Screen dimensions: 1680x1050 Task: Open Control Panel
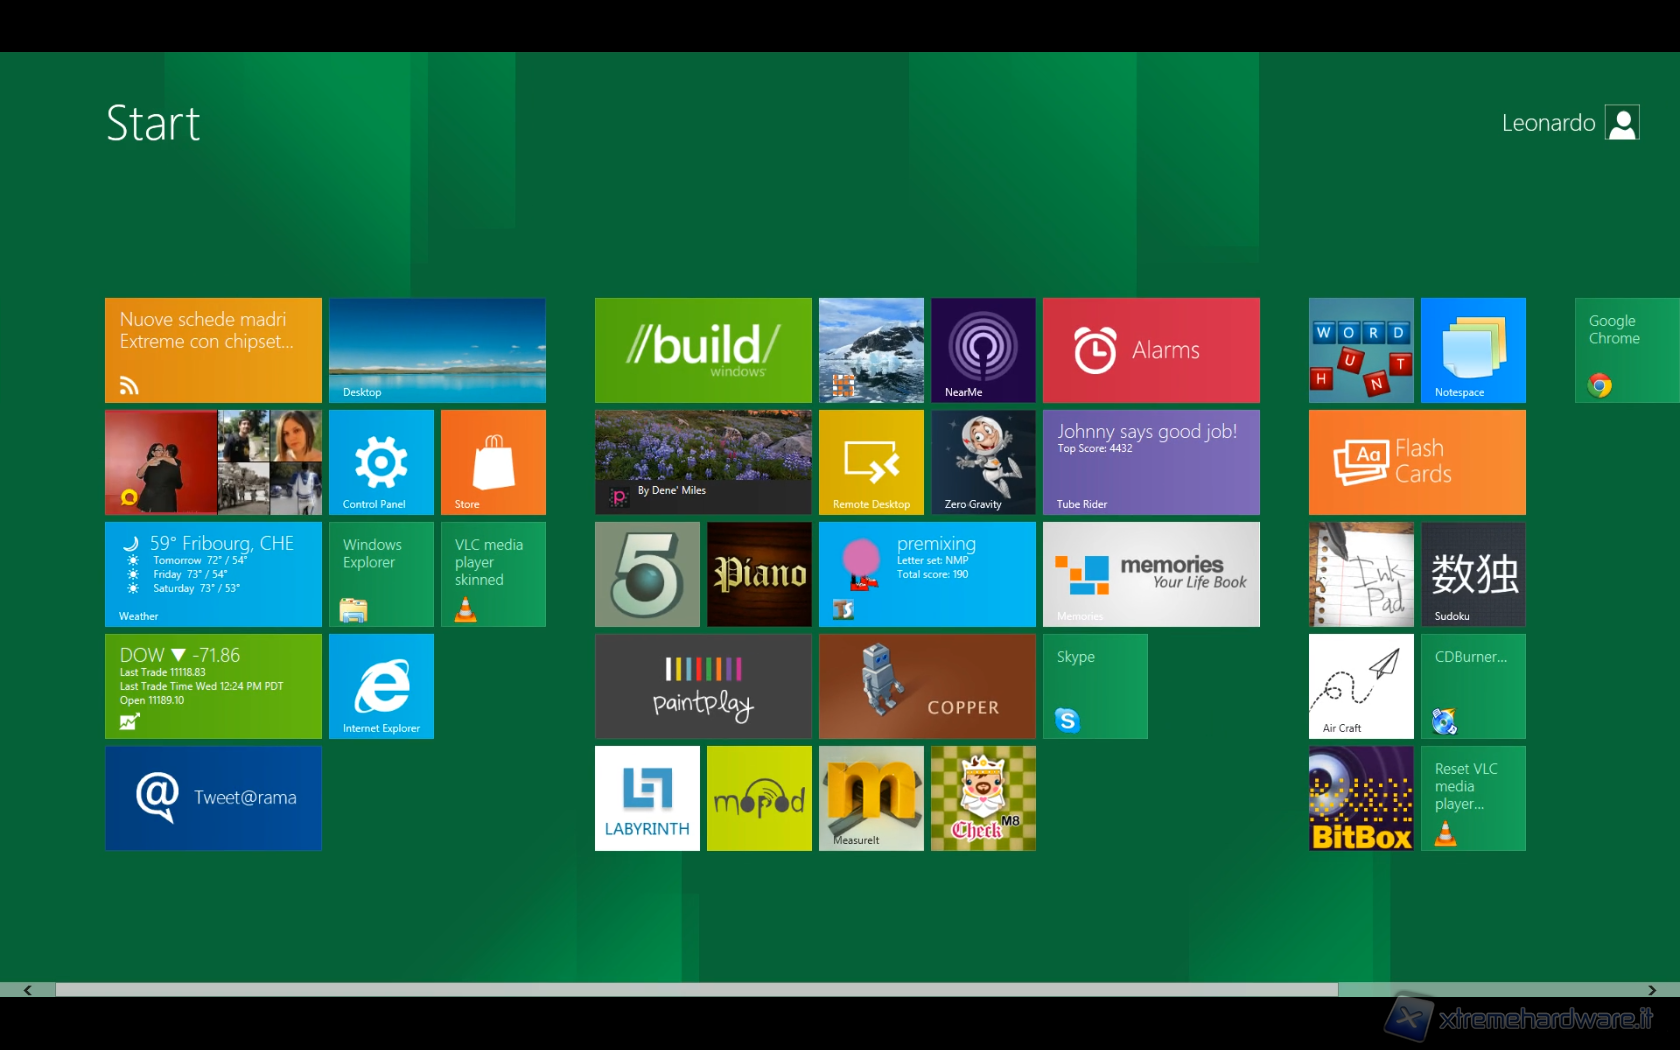point(380,462)
